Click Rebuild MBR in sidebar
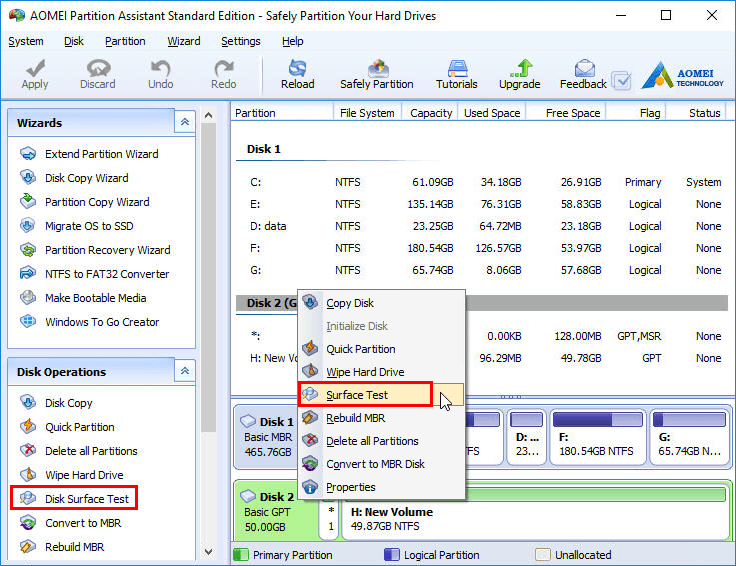Image resolution: width=736 pixels, height=566 pixels. [62, 546]
